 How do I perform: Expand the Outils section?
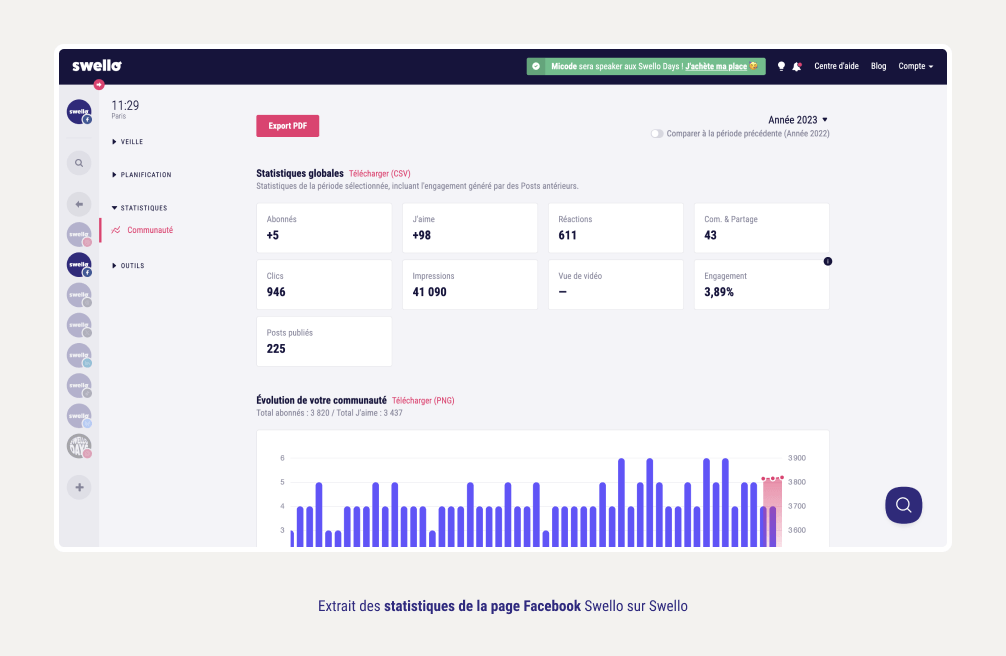tap(131, 266)
